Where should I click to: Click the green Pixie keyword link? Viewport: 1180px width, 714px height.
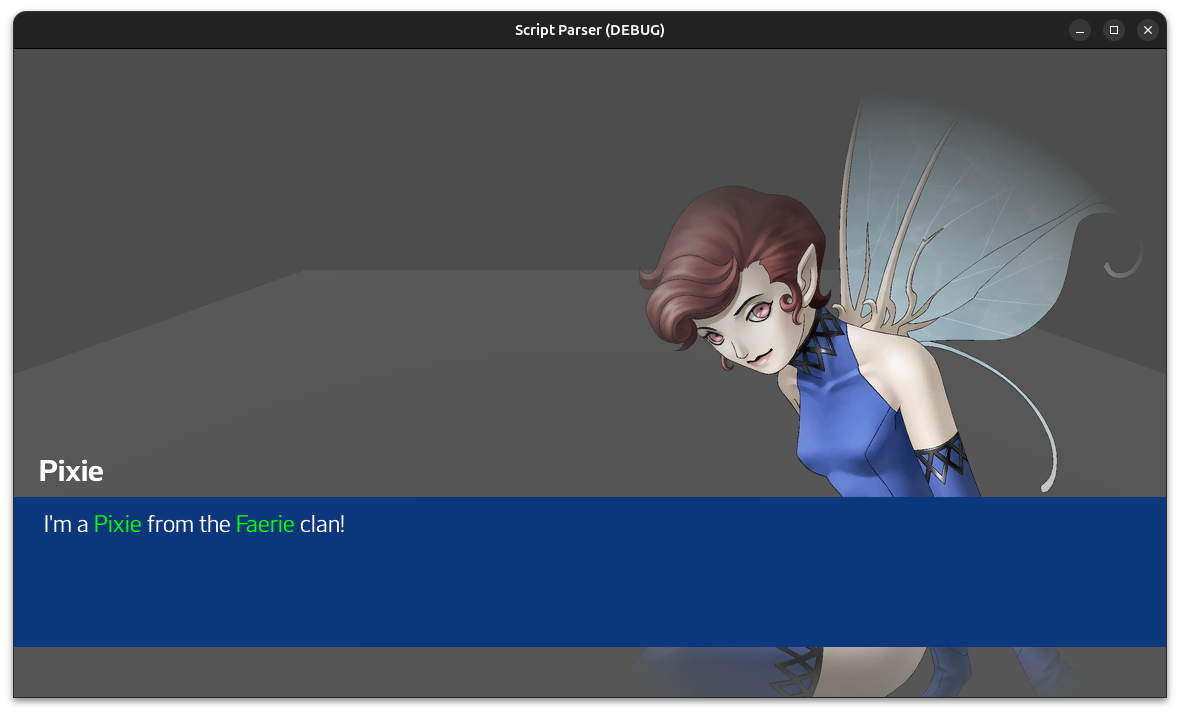117,523
